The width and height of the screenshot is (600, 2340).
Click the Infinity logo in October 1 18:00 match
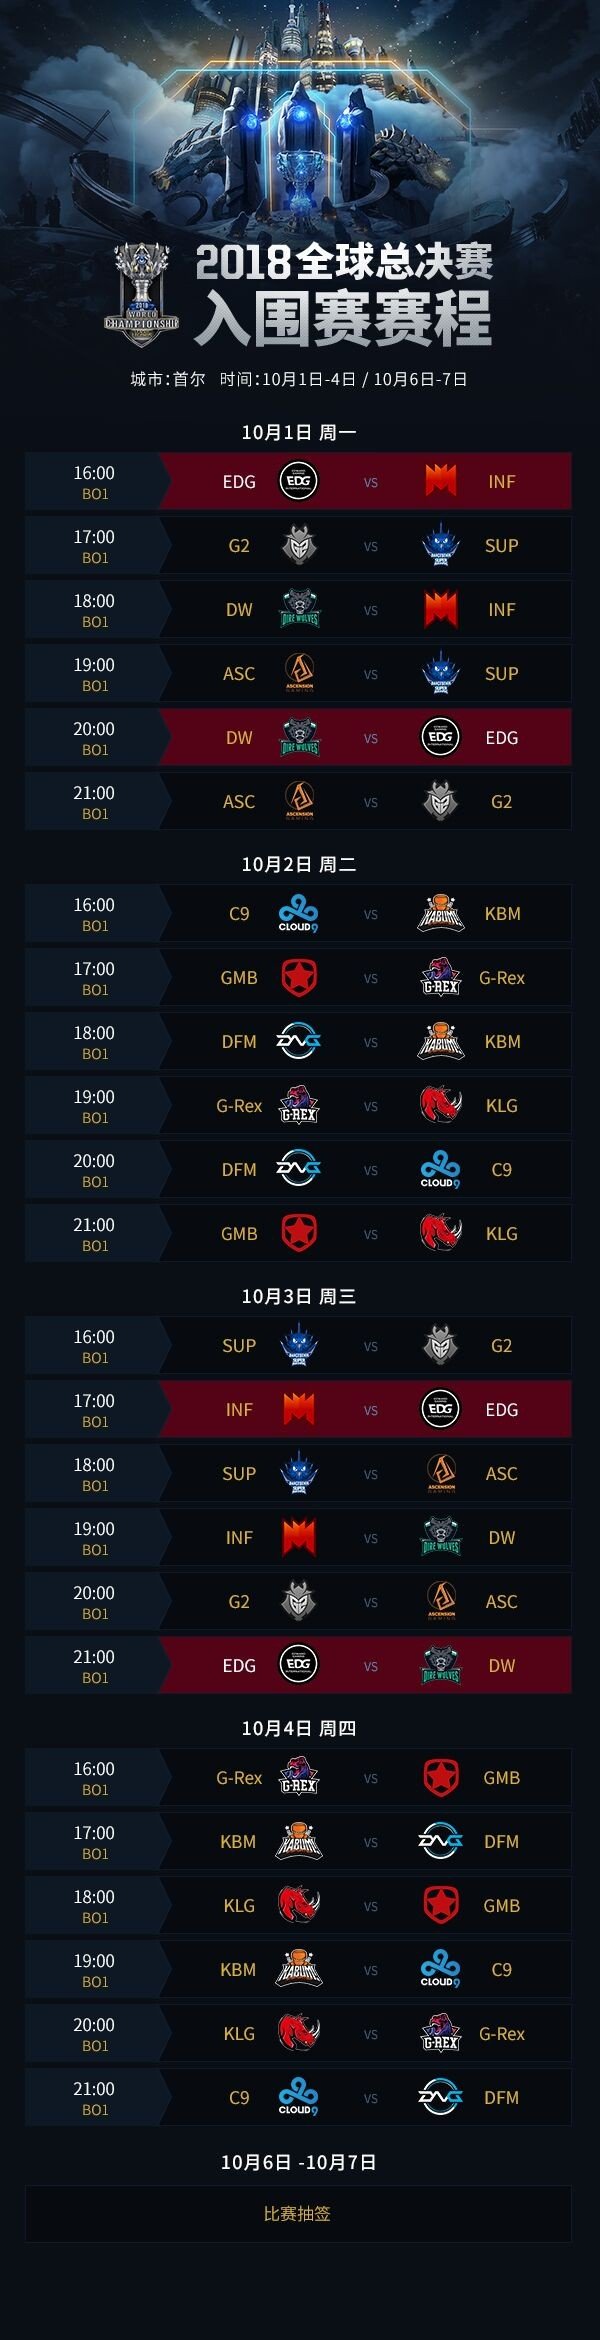point(441,609)
